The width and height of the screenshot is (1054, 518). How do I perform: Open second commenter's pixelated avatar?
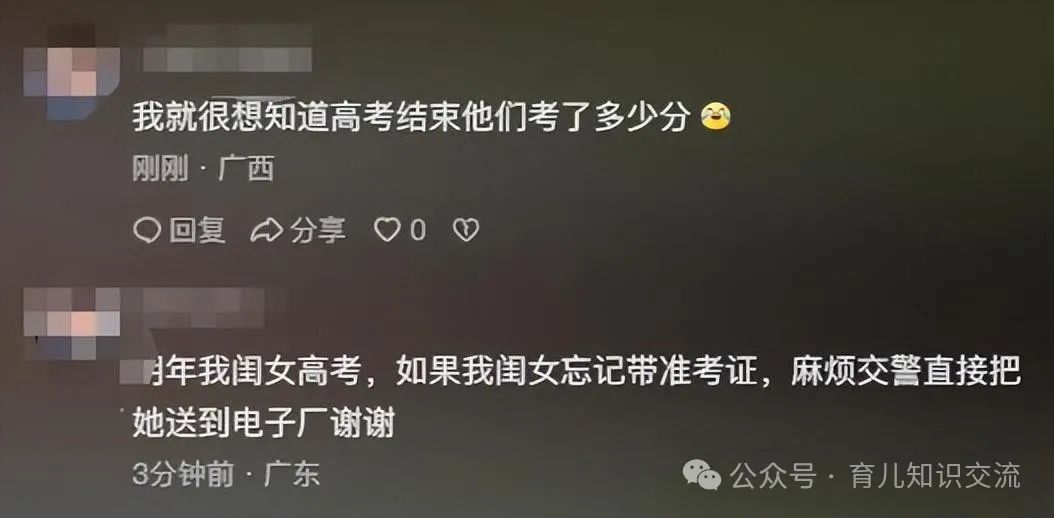click(71, 322)
